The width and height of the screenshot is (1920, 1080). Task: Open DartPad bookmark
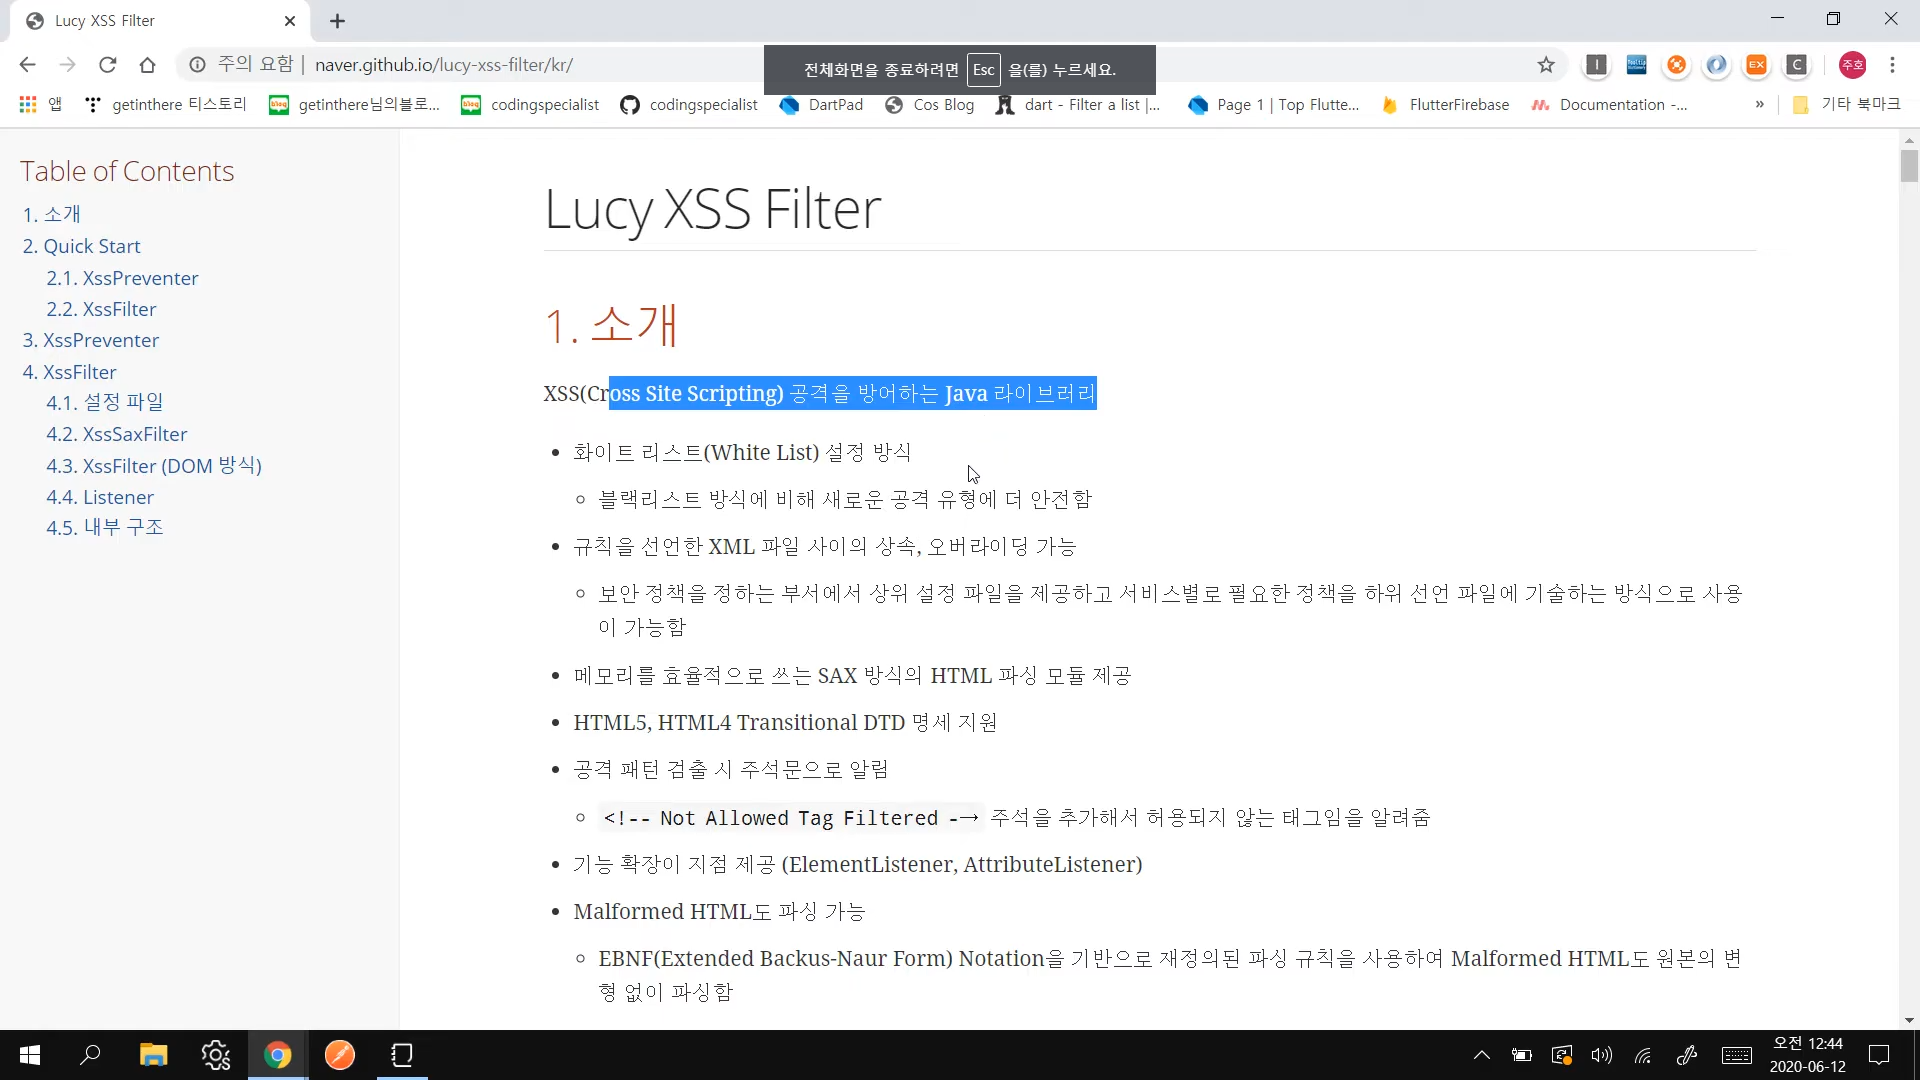(821, 104)
